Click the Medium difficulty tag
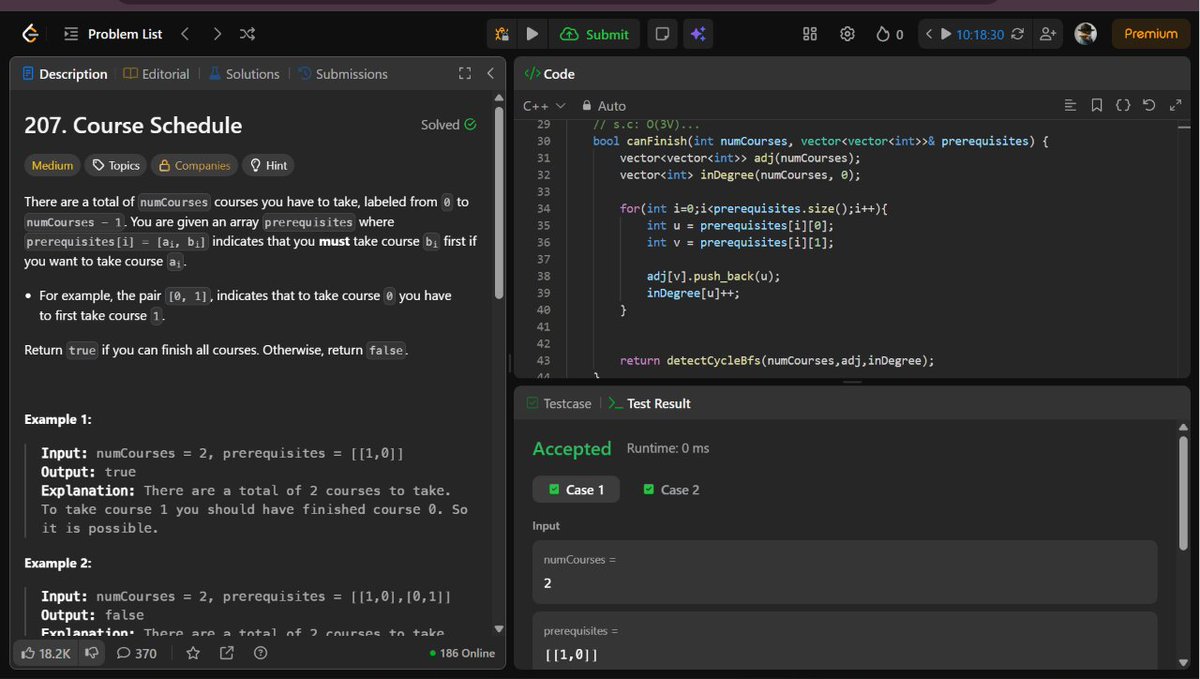The image size is (1200, 679). [x=52, y=165]
